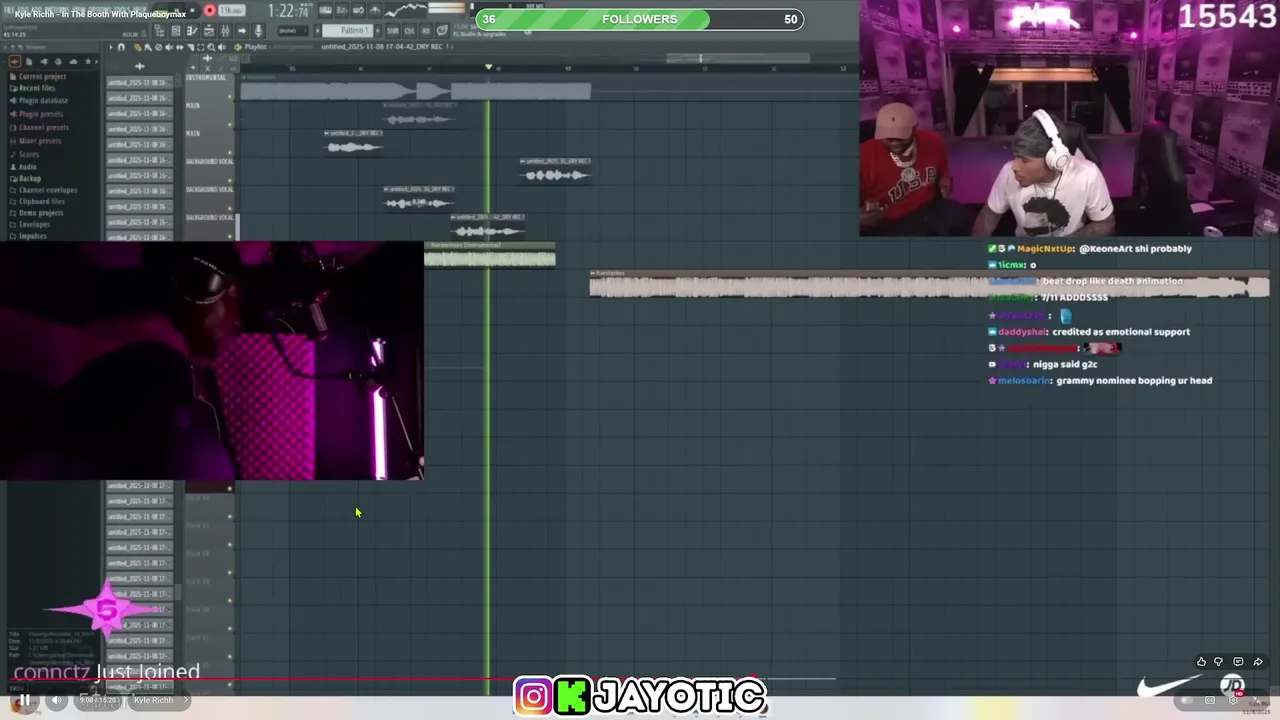Expand Demo projects folder

click(37, 213)
